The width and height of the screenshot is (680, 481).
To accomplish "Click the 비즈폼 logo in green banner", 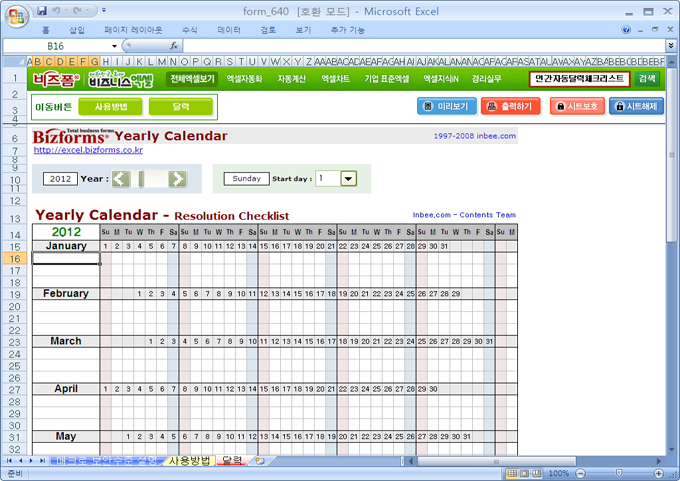I will (x=56, y=79).
